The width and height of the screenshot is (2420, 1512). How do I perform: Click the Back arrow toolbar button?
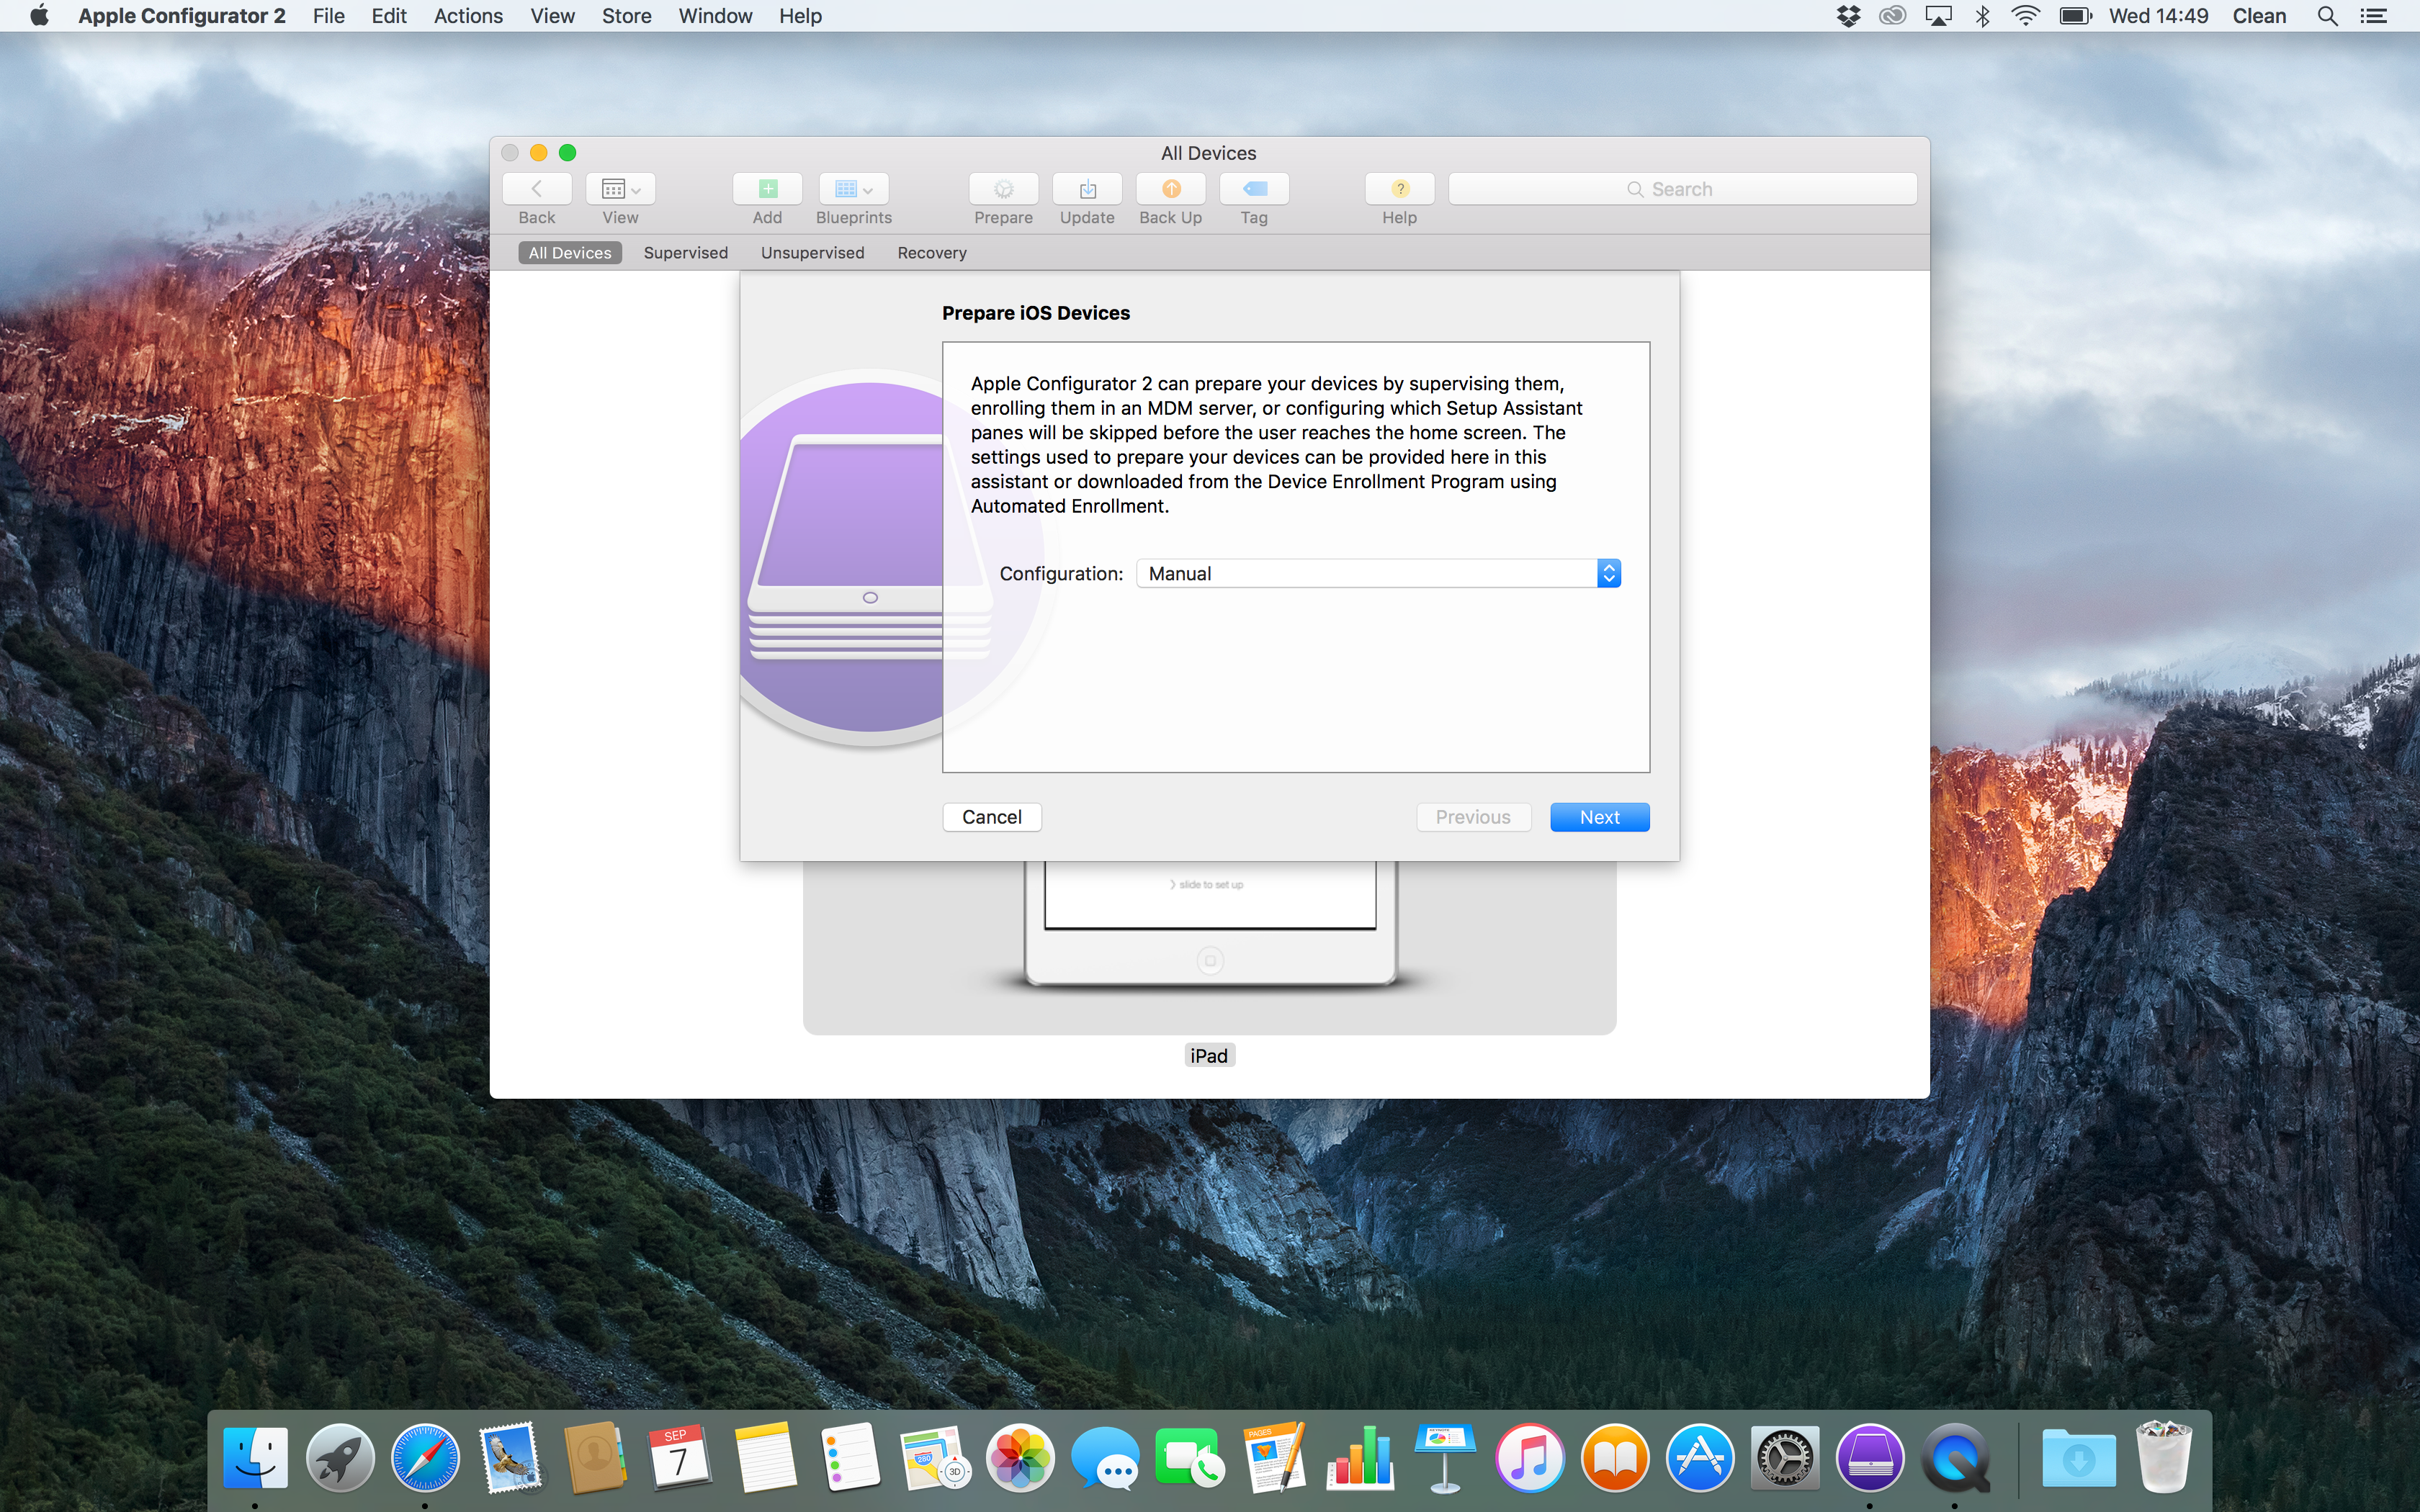coord(537,189)
